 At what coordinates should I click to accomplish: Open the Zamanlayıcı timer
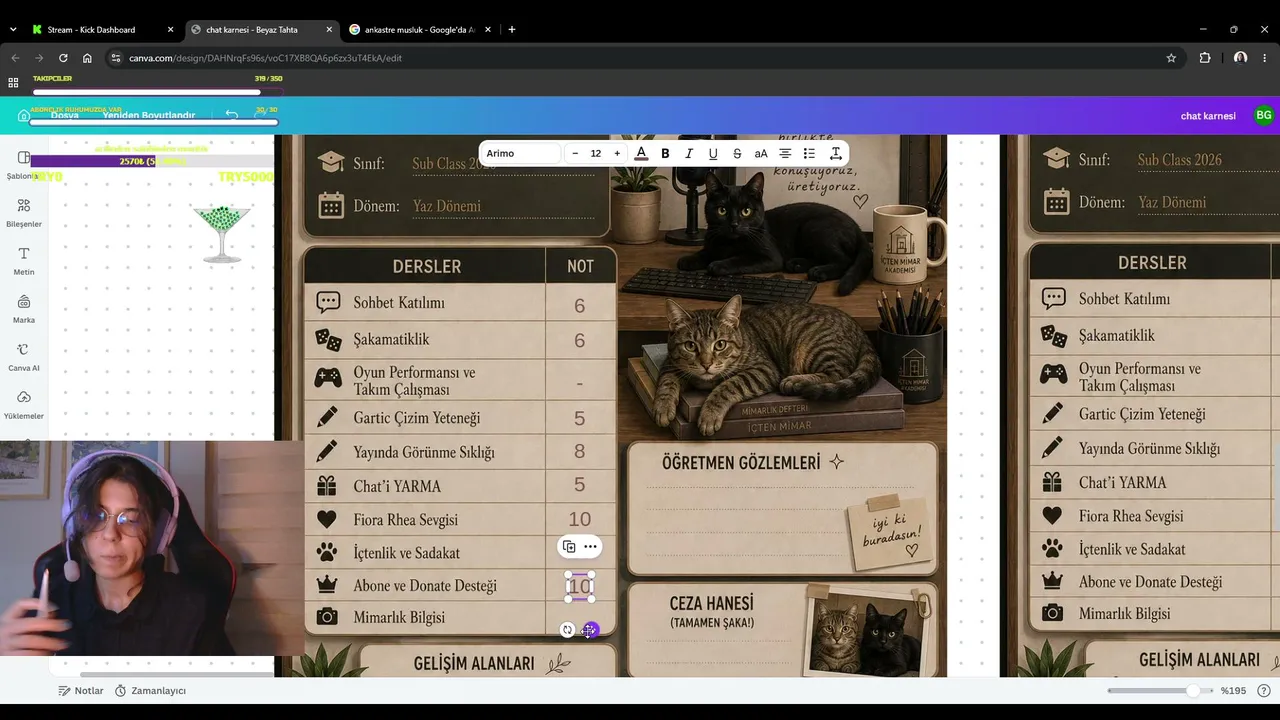tap(150, 691)
